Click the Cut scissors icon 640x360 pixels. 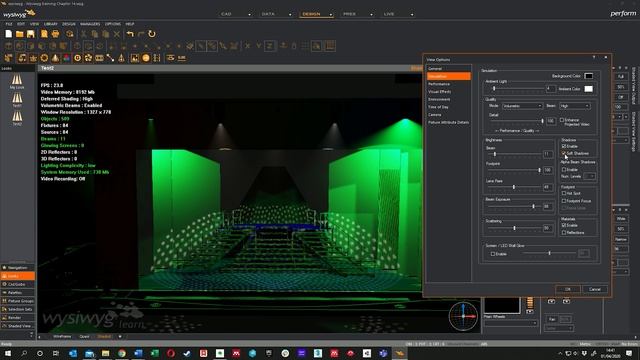(84, 34)
